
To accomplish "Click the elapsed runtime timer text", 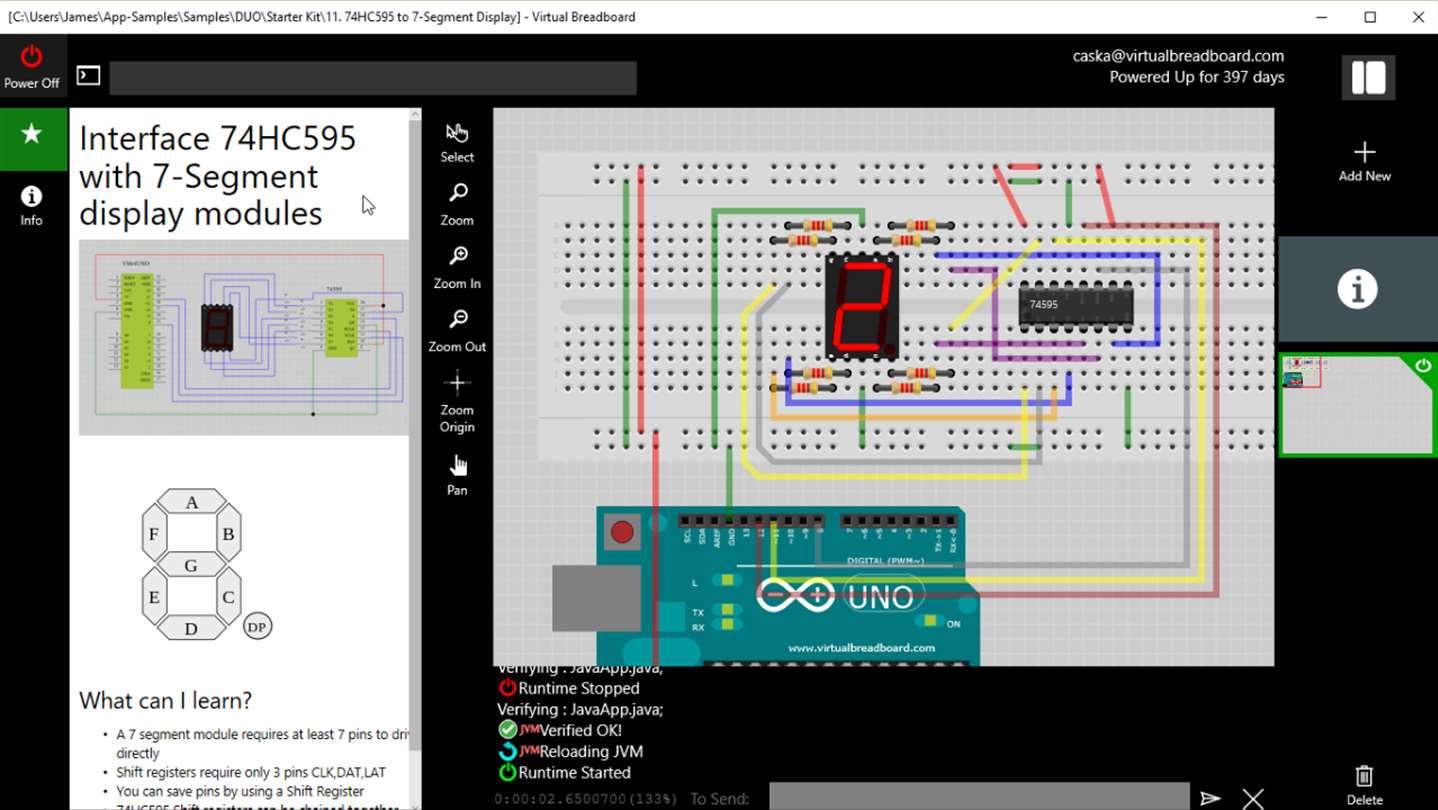I will pos(585,799).
